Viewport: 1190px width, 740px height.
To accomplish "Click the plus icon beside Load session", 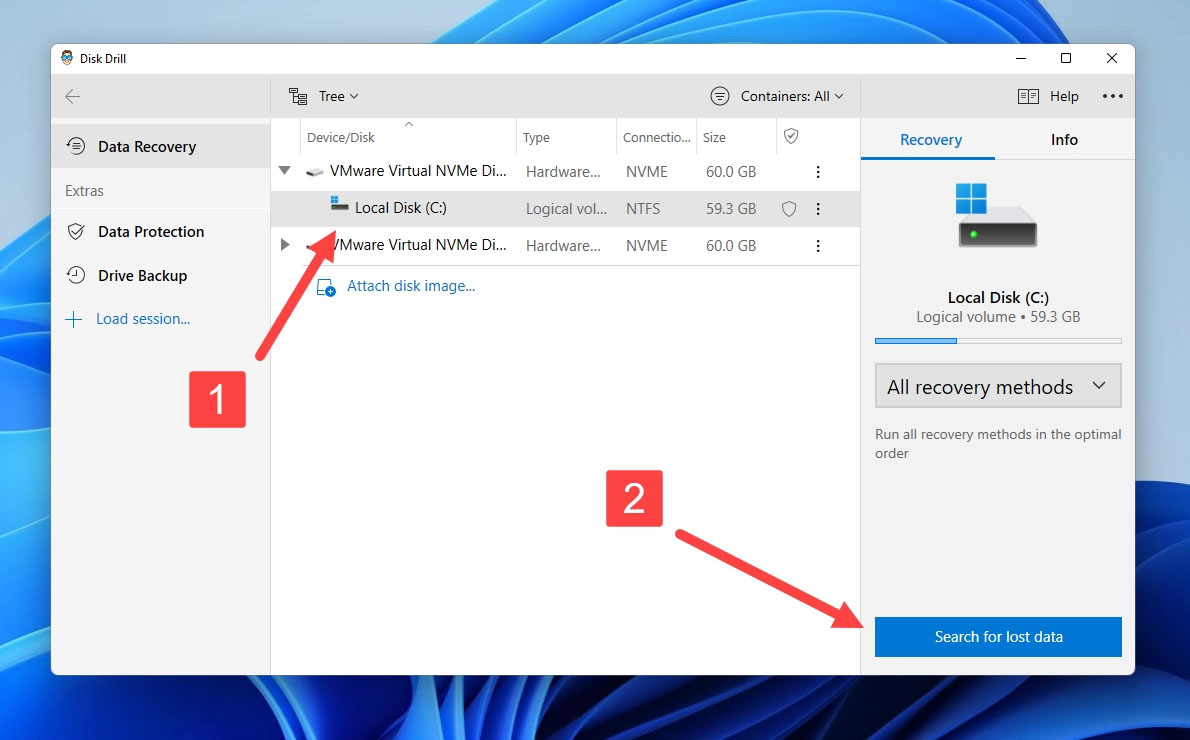I will click(x=74, y=319).
